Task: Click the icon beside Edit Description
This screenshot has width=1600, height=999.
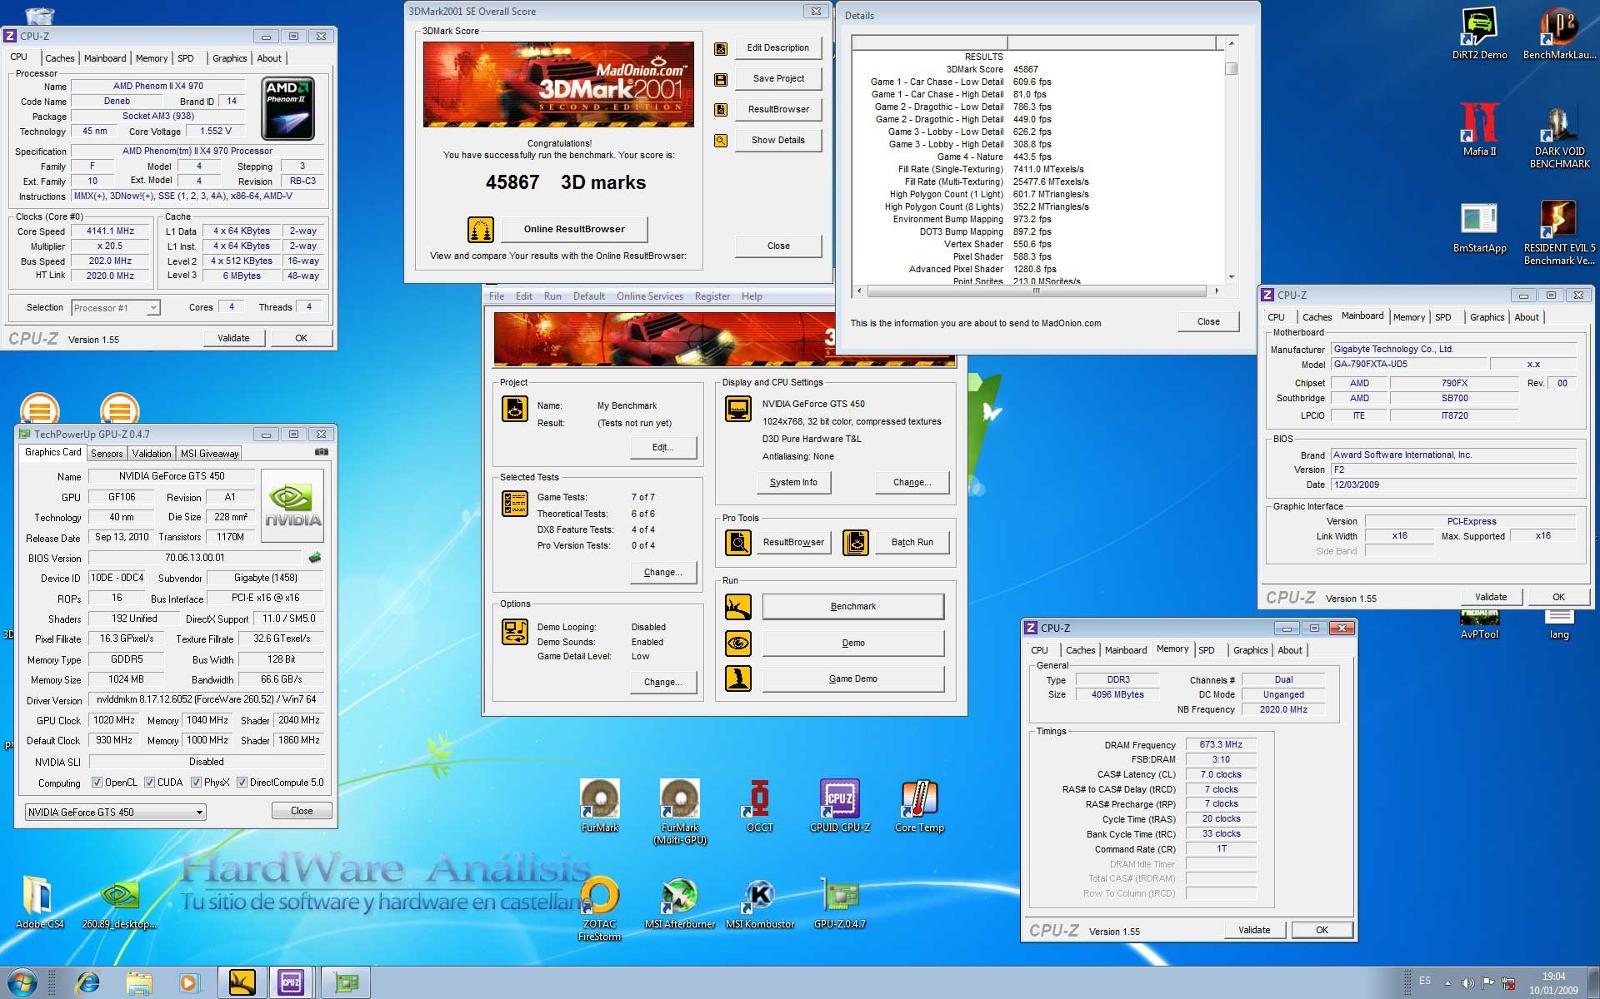Action: tap(720, 48)
